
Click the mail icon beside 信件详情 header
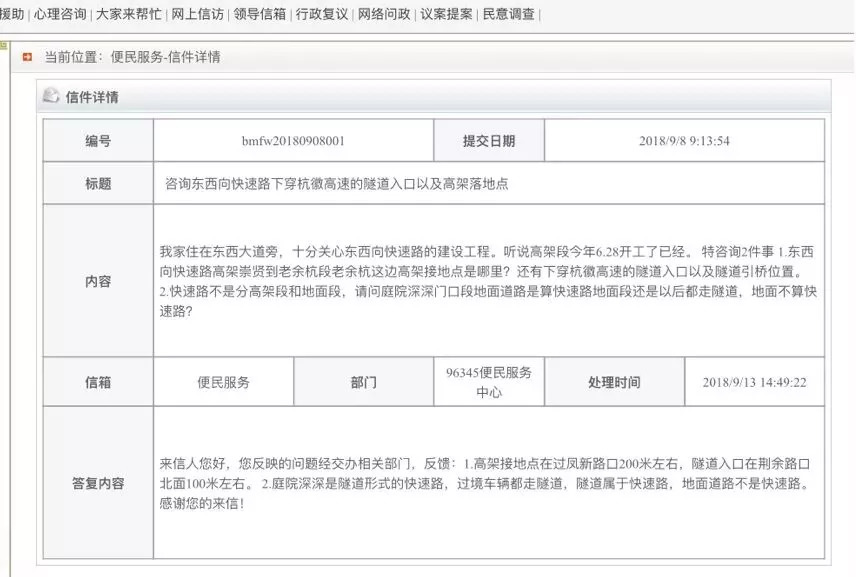51,96
